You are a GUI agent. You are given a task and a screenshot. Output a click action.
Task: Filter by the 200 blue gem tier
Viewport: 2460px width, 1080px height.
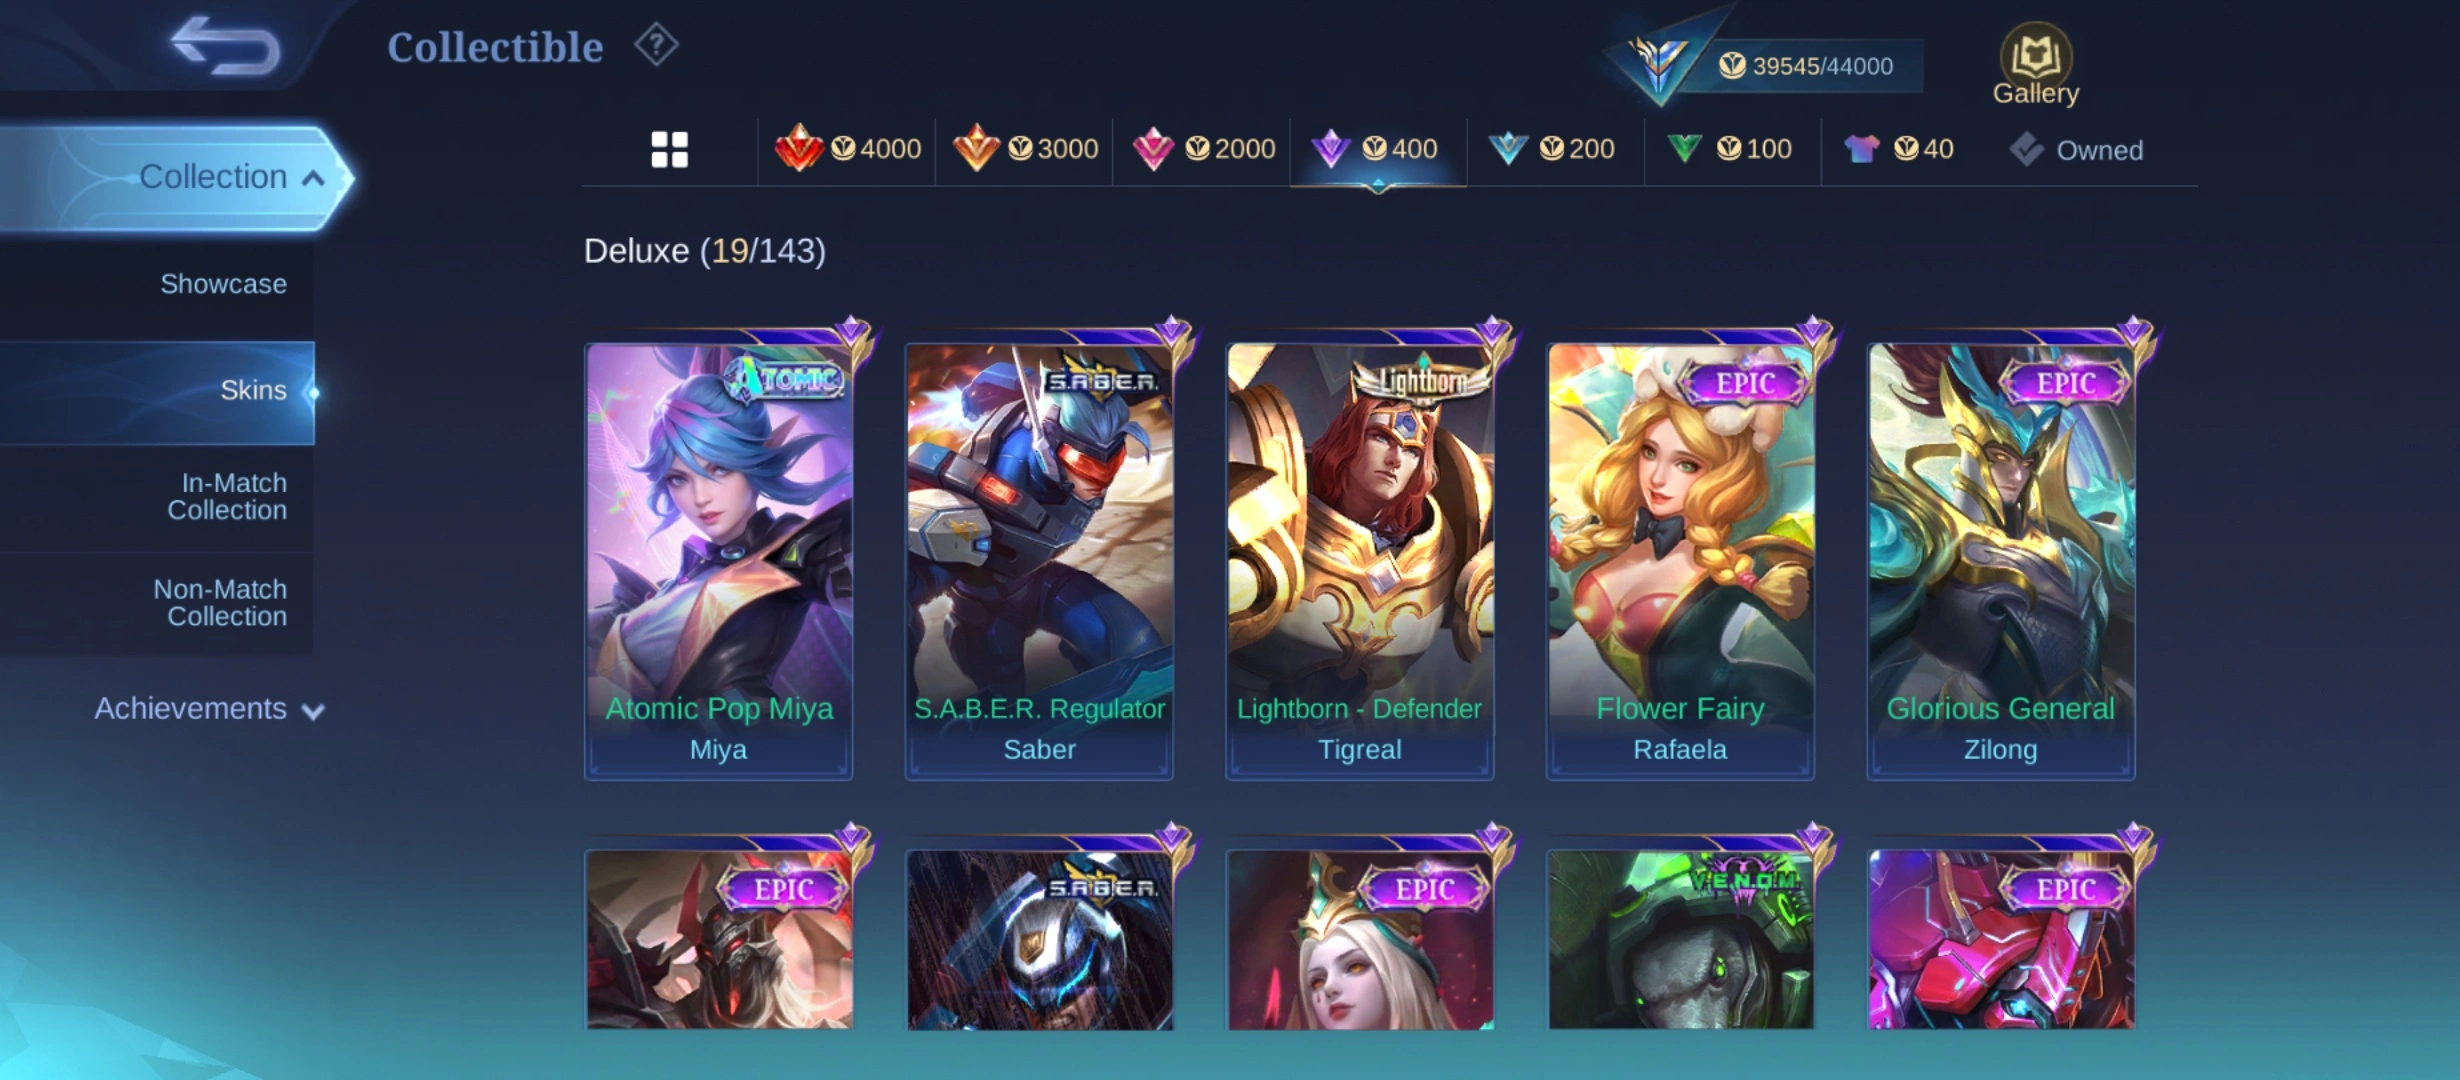point(1551,149)
